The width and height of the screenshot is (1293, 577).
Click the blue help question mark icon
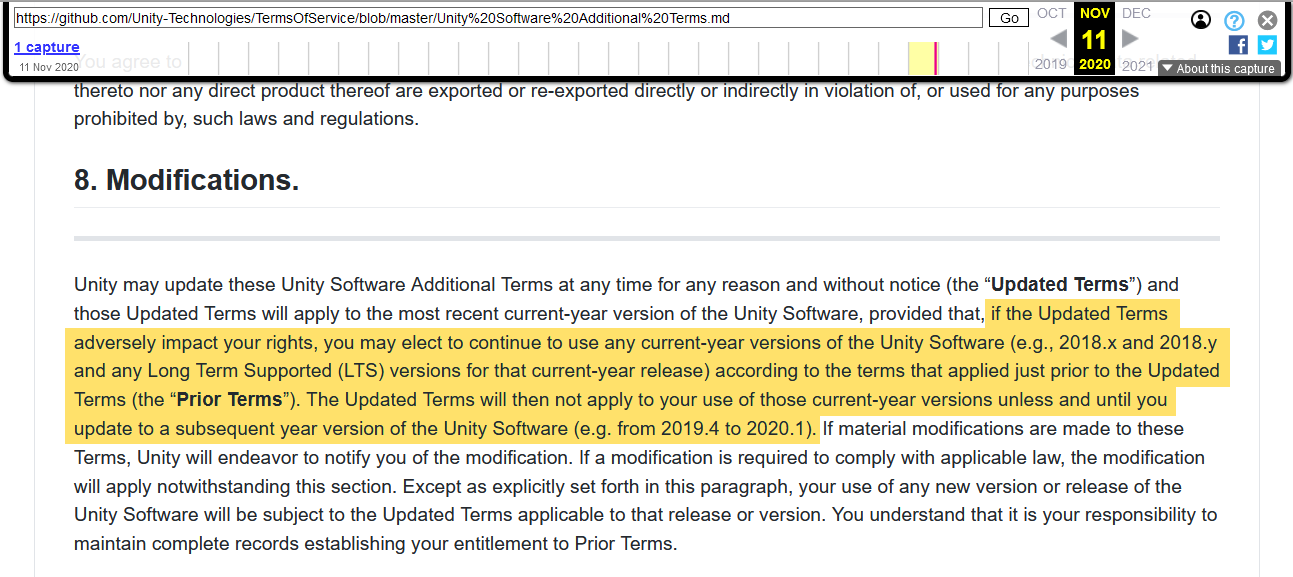tap(1234, 20)
